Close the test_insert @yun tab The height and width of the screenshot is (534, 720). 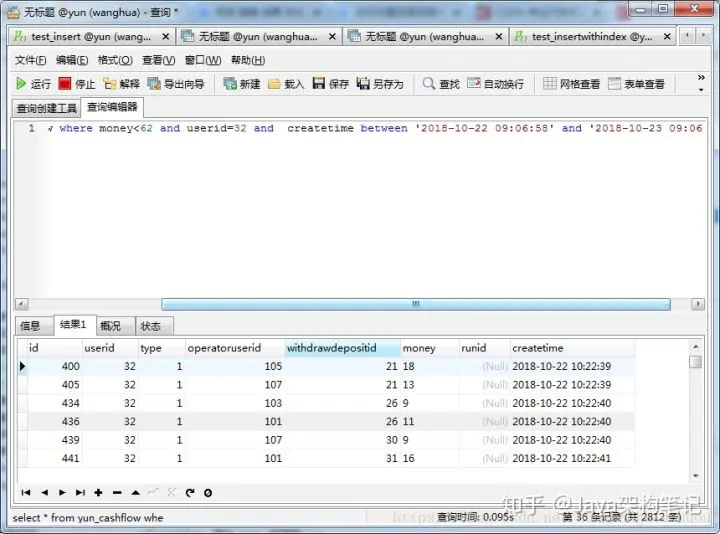point(166,36)
